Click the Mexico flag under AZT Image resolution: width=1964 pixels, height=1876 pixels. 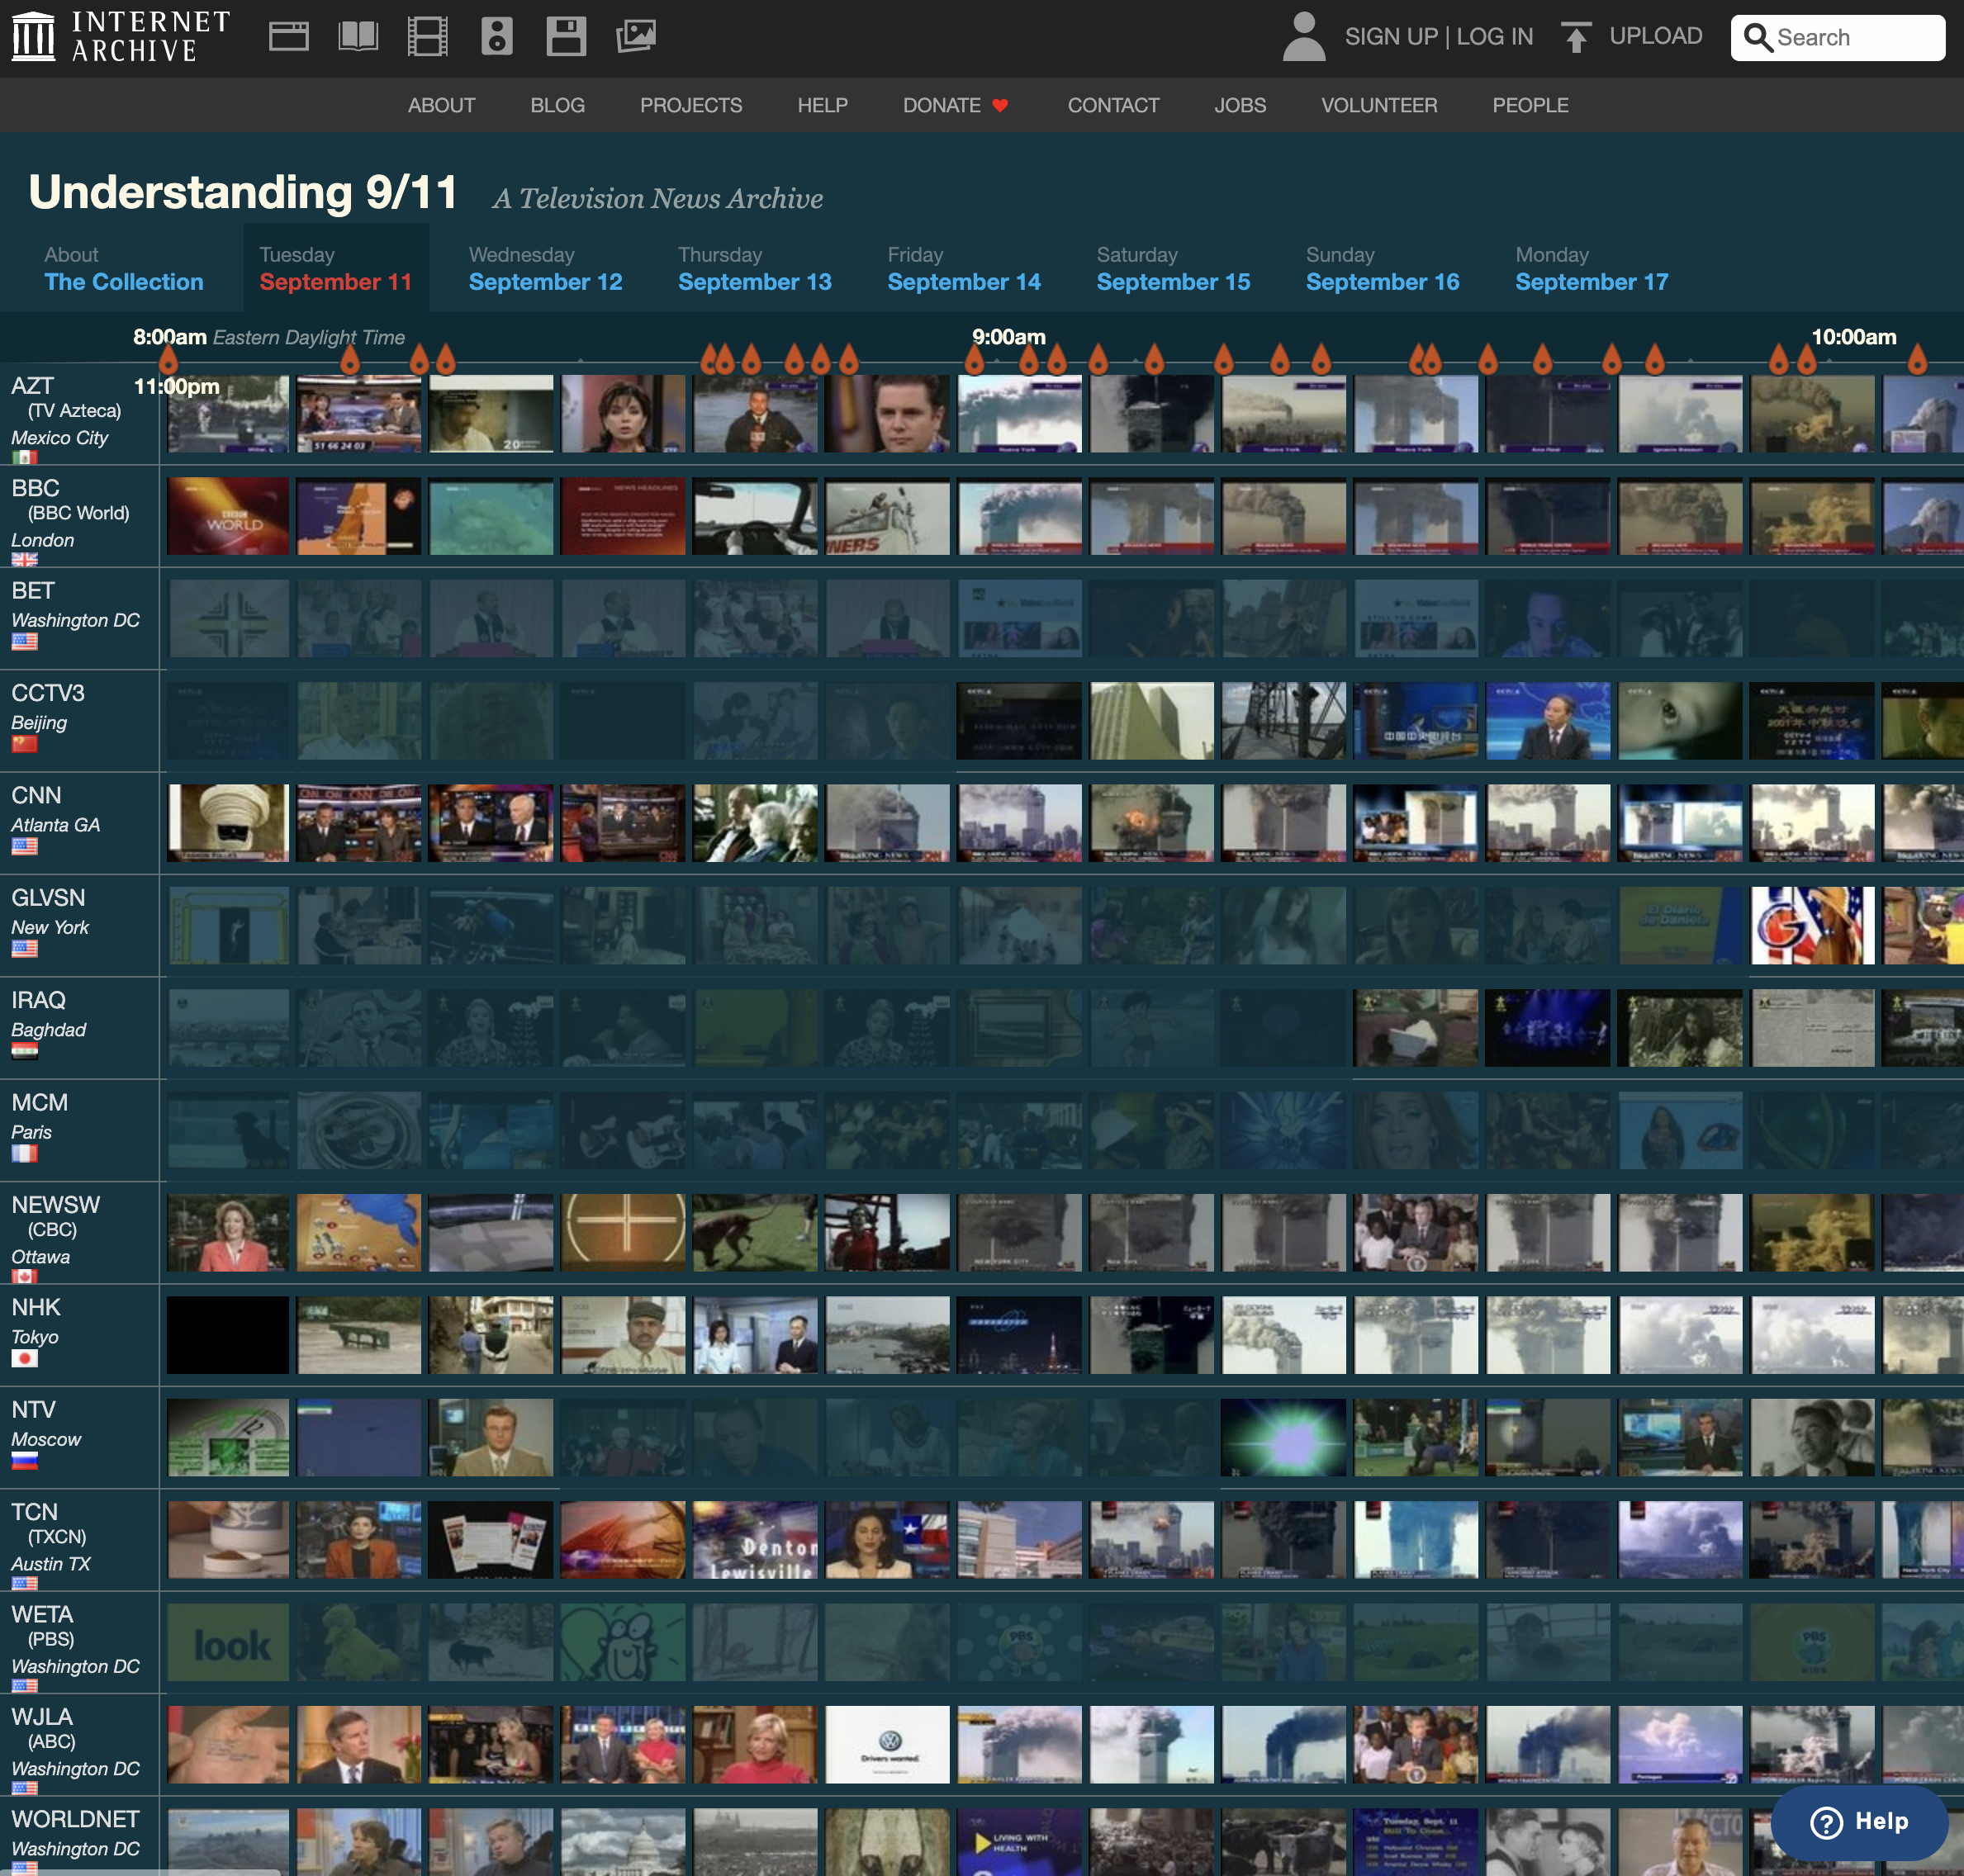24,457
